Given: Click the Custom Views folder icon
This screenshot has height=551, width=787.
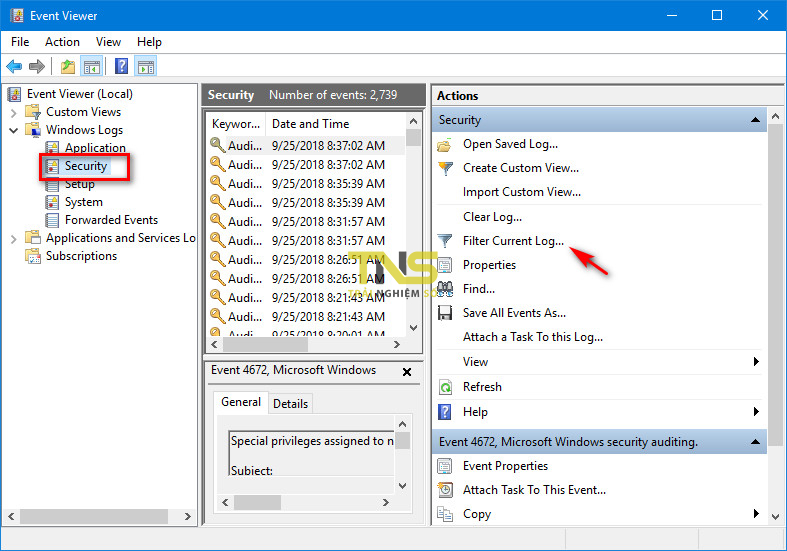Looking at the screenshot, I should [33, 111].
